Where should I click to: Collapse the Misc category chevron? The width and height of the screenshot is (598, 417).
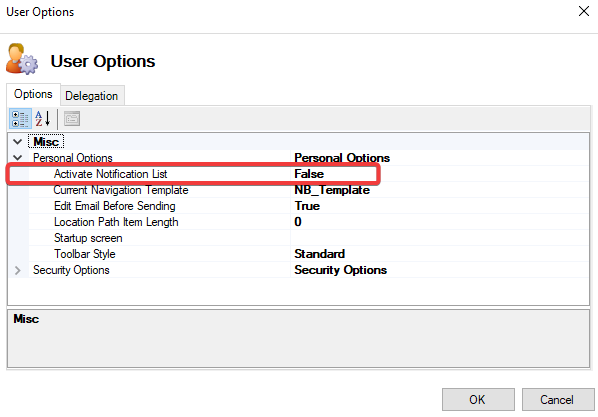point(18,142)
